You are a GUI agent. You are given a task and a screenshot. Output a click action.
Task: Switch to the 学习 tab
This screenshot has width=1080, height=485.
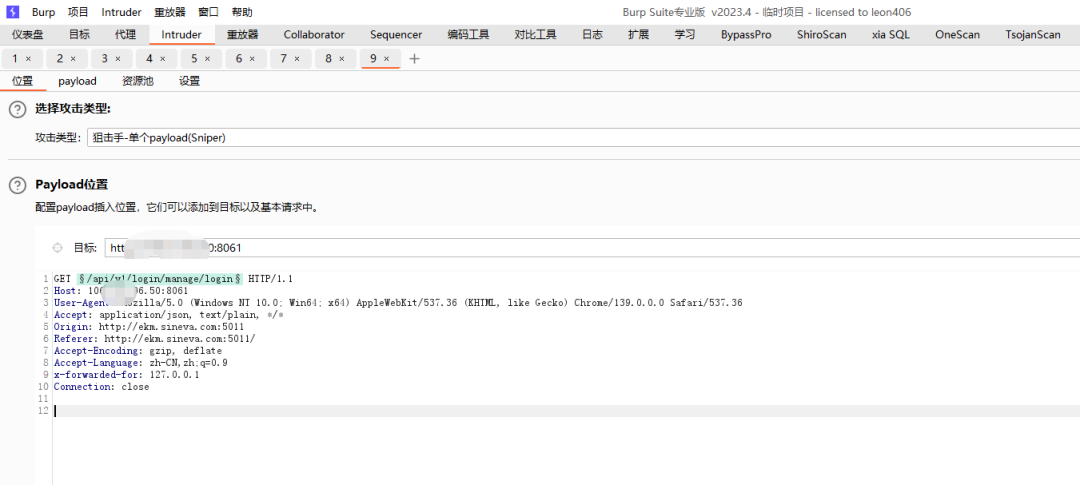click(x=685, y=34)
